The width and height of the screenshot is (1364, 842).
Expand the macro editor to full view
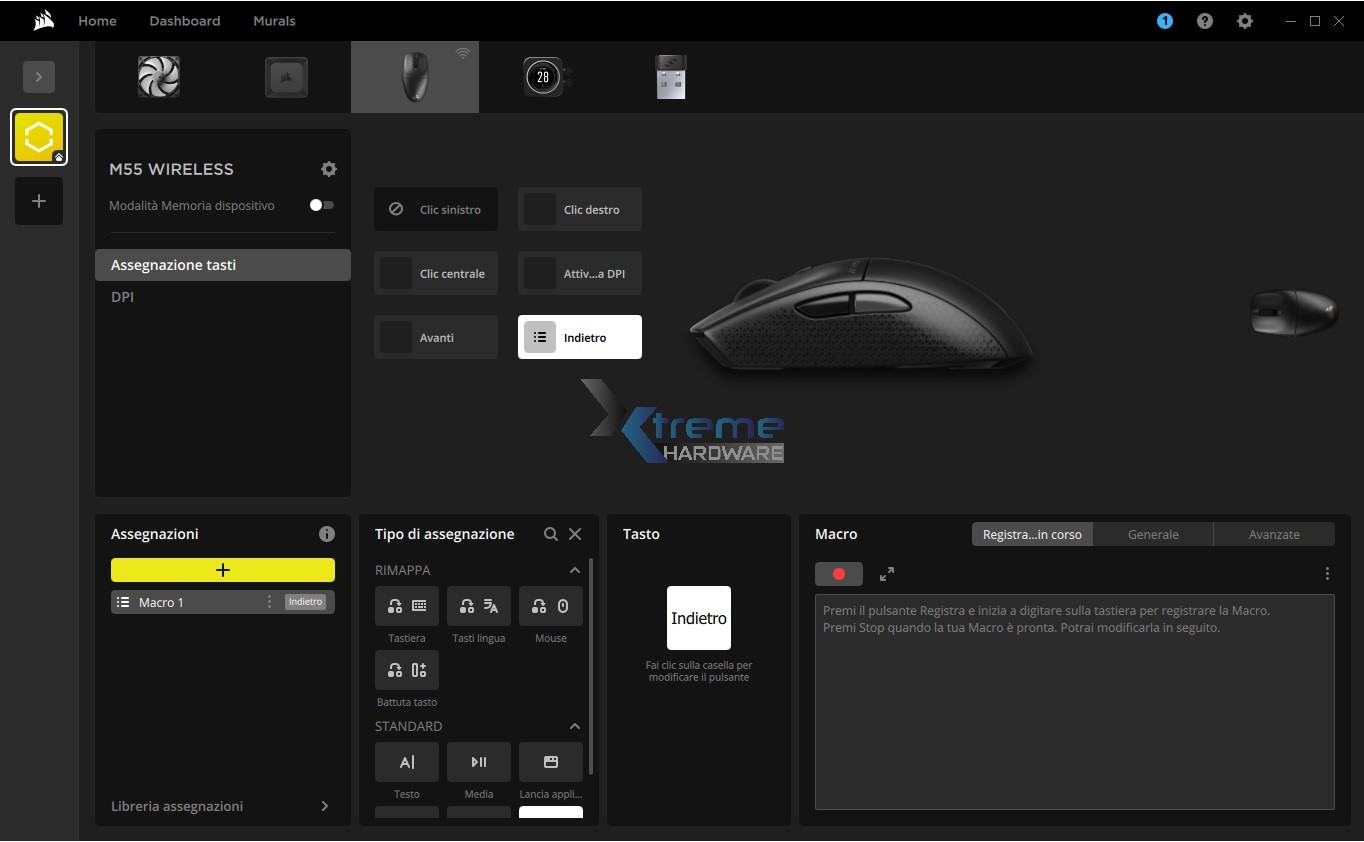pyautogui.click(x=887, y=574)
